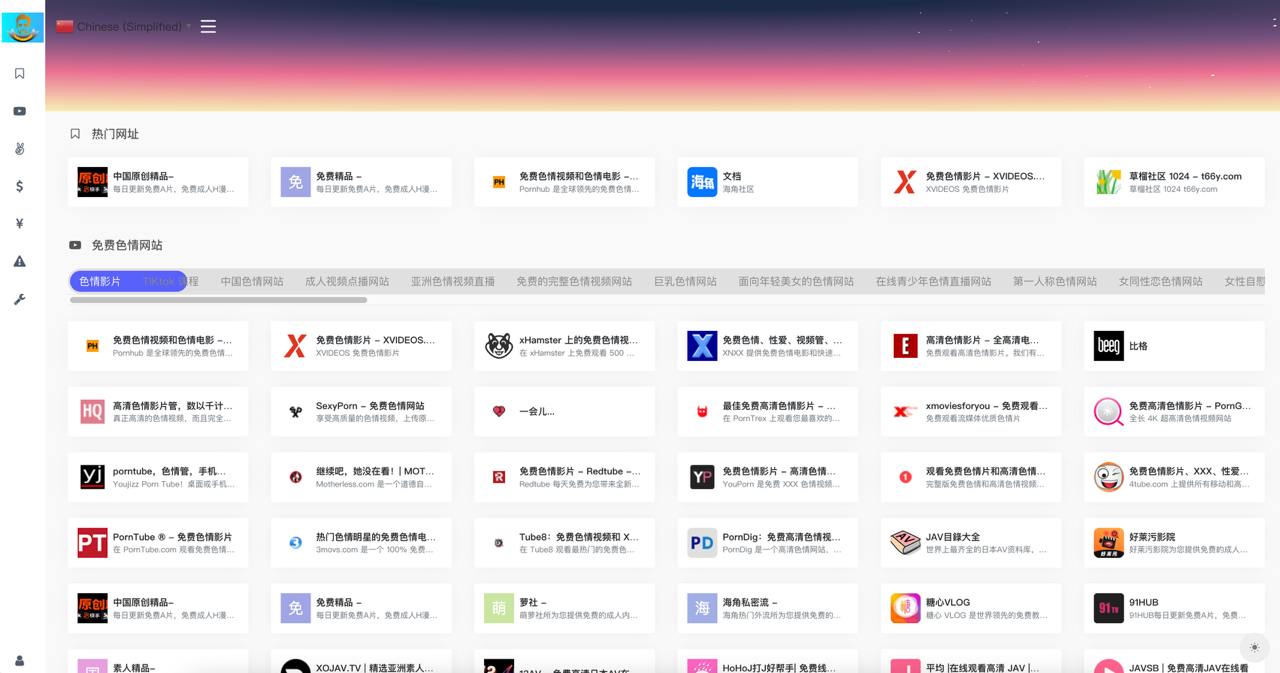Click the YJ icon of Youjizz card
Image resolution: width=1280 pixels, height=673 pixels.
click(x=92, y=477)
